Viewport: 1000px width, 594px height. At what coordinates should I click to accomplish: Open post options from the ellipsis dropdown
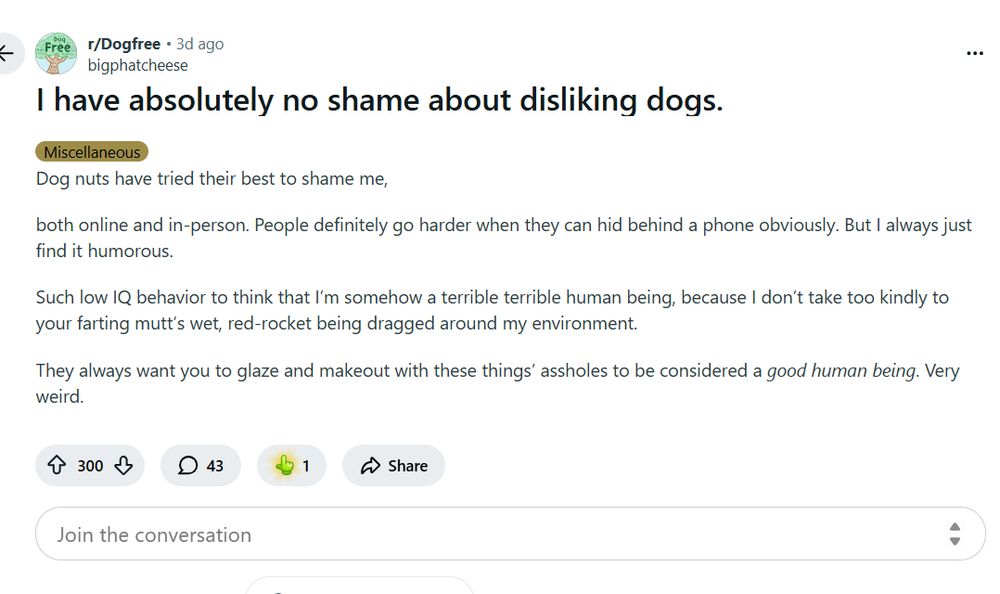(x=973, y=53)
